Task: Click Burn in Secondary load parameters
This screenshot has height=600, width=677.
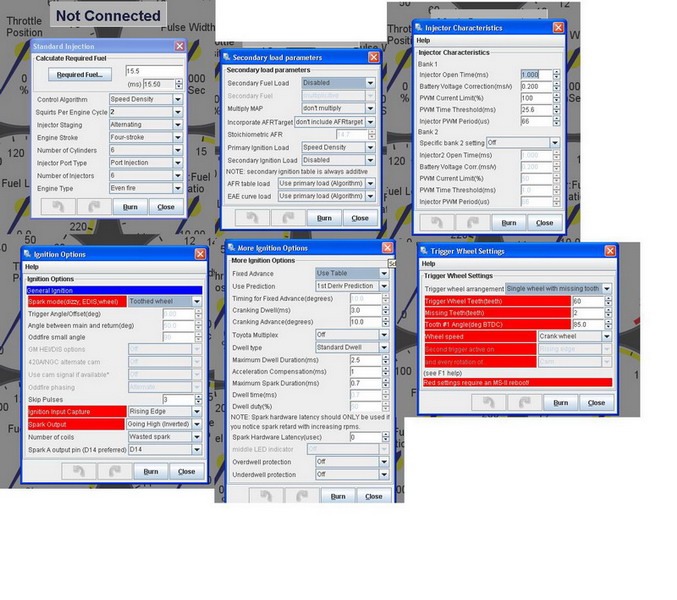Action: click(x=324, y=218)
